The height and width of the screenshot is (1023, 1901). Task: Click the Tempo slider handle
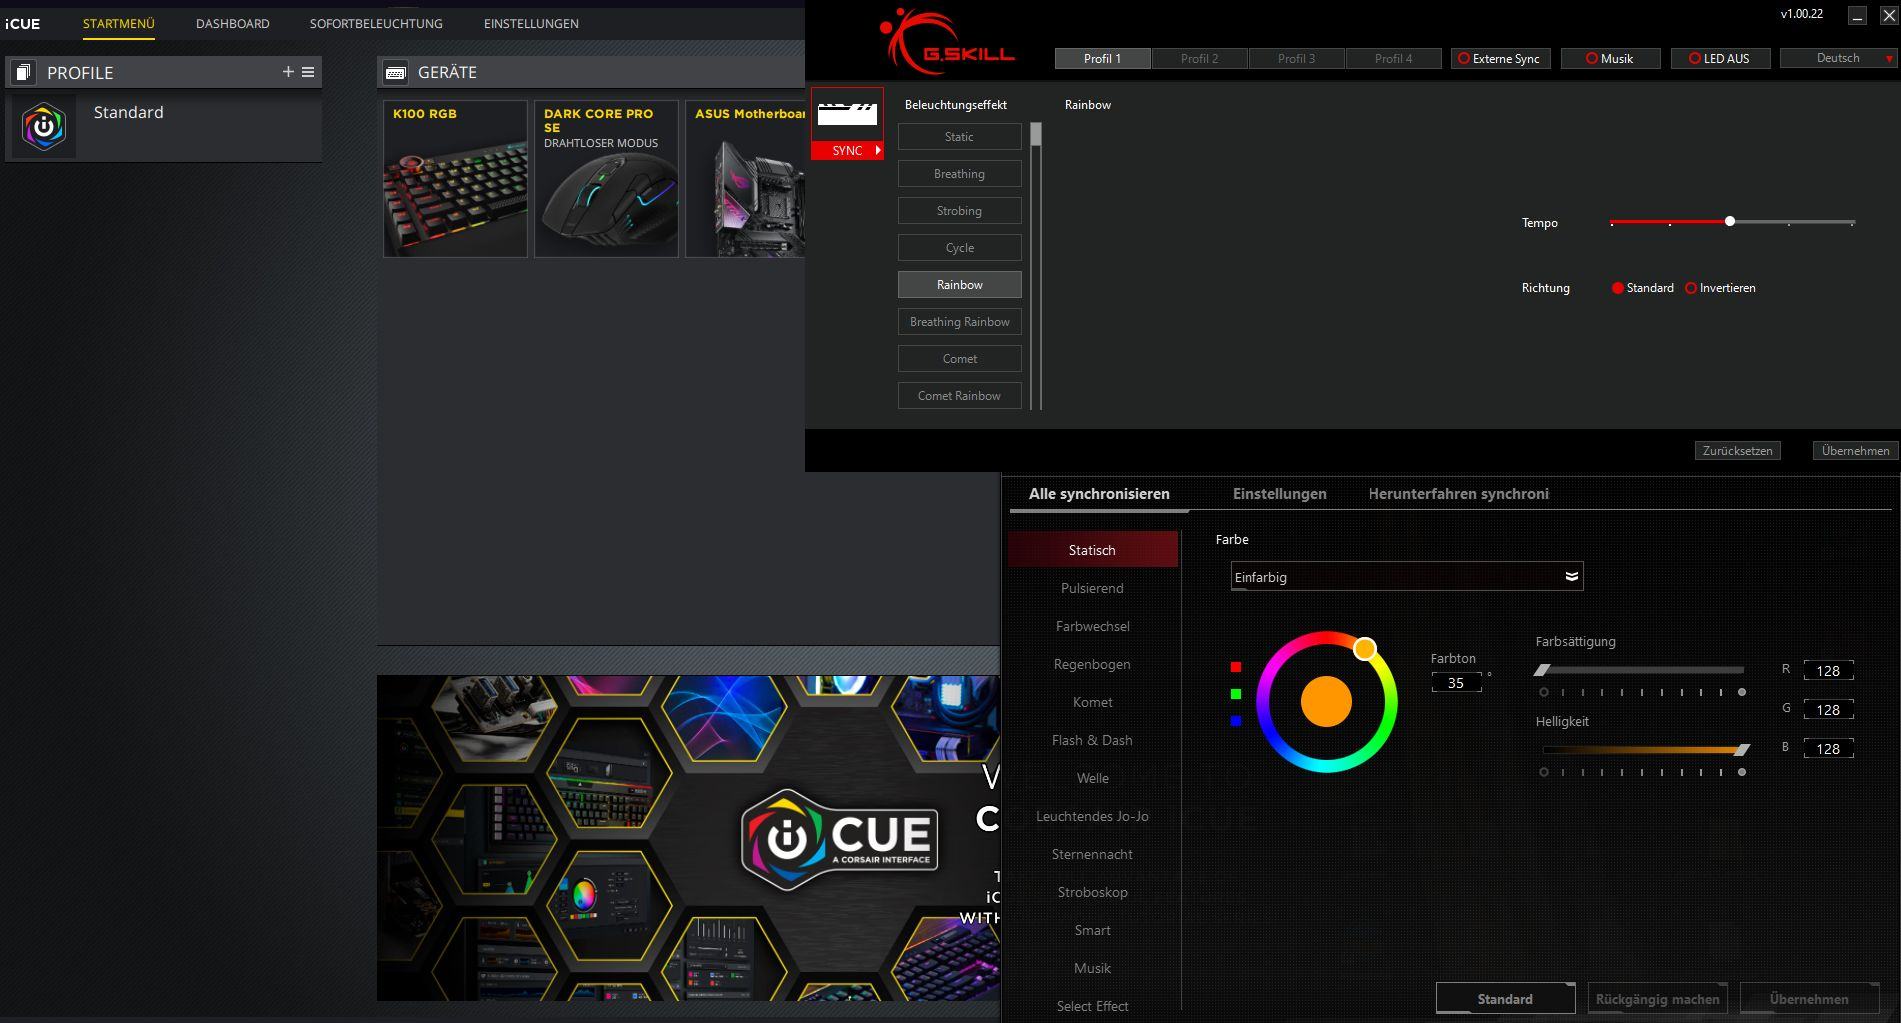1730,221
